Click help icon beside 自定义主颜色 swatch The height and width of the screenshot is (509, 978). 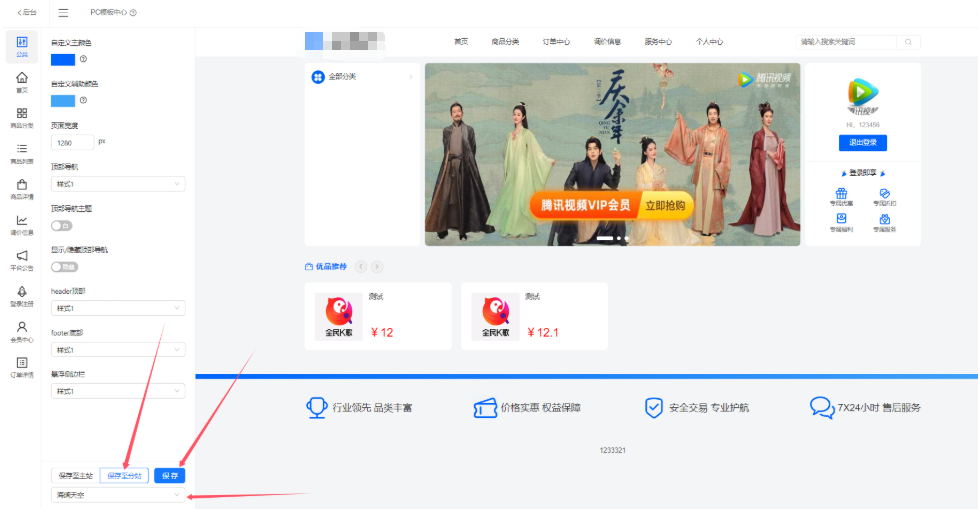83,59
